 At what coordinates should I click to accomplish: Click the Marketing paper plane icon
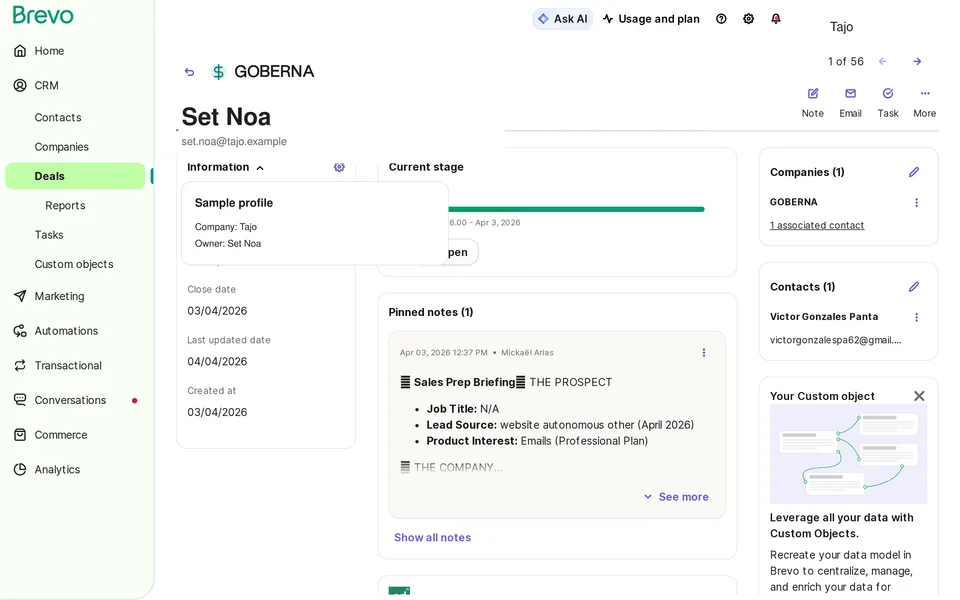(20, 296)
